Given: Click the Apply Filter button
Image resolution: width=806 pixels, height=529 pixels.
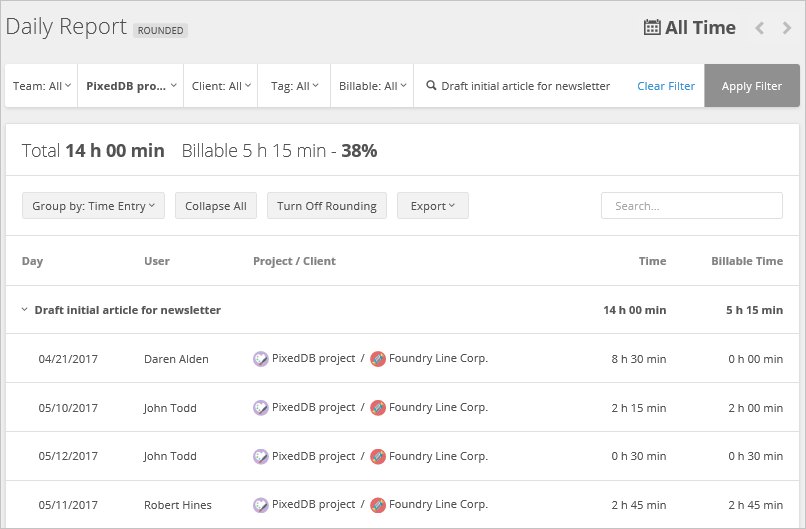Looking at the screenshot, I should (x=752, y=86).
